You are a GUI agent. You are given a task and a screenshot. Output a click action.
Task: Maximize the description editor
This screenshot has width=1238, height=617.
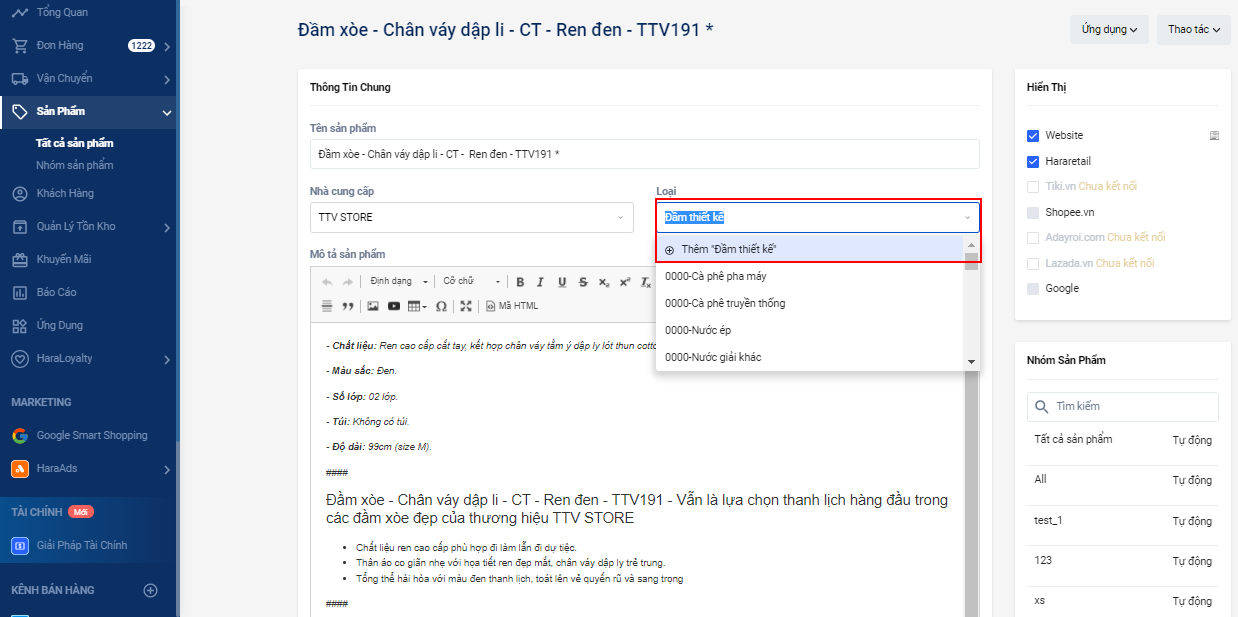point(466,306)
